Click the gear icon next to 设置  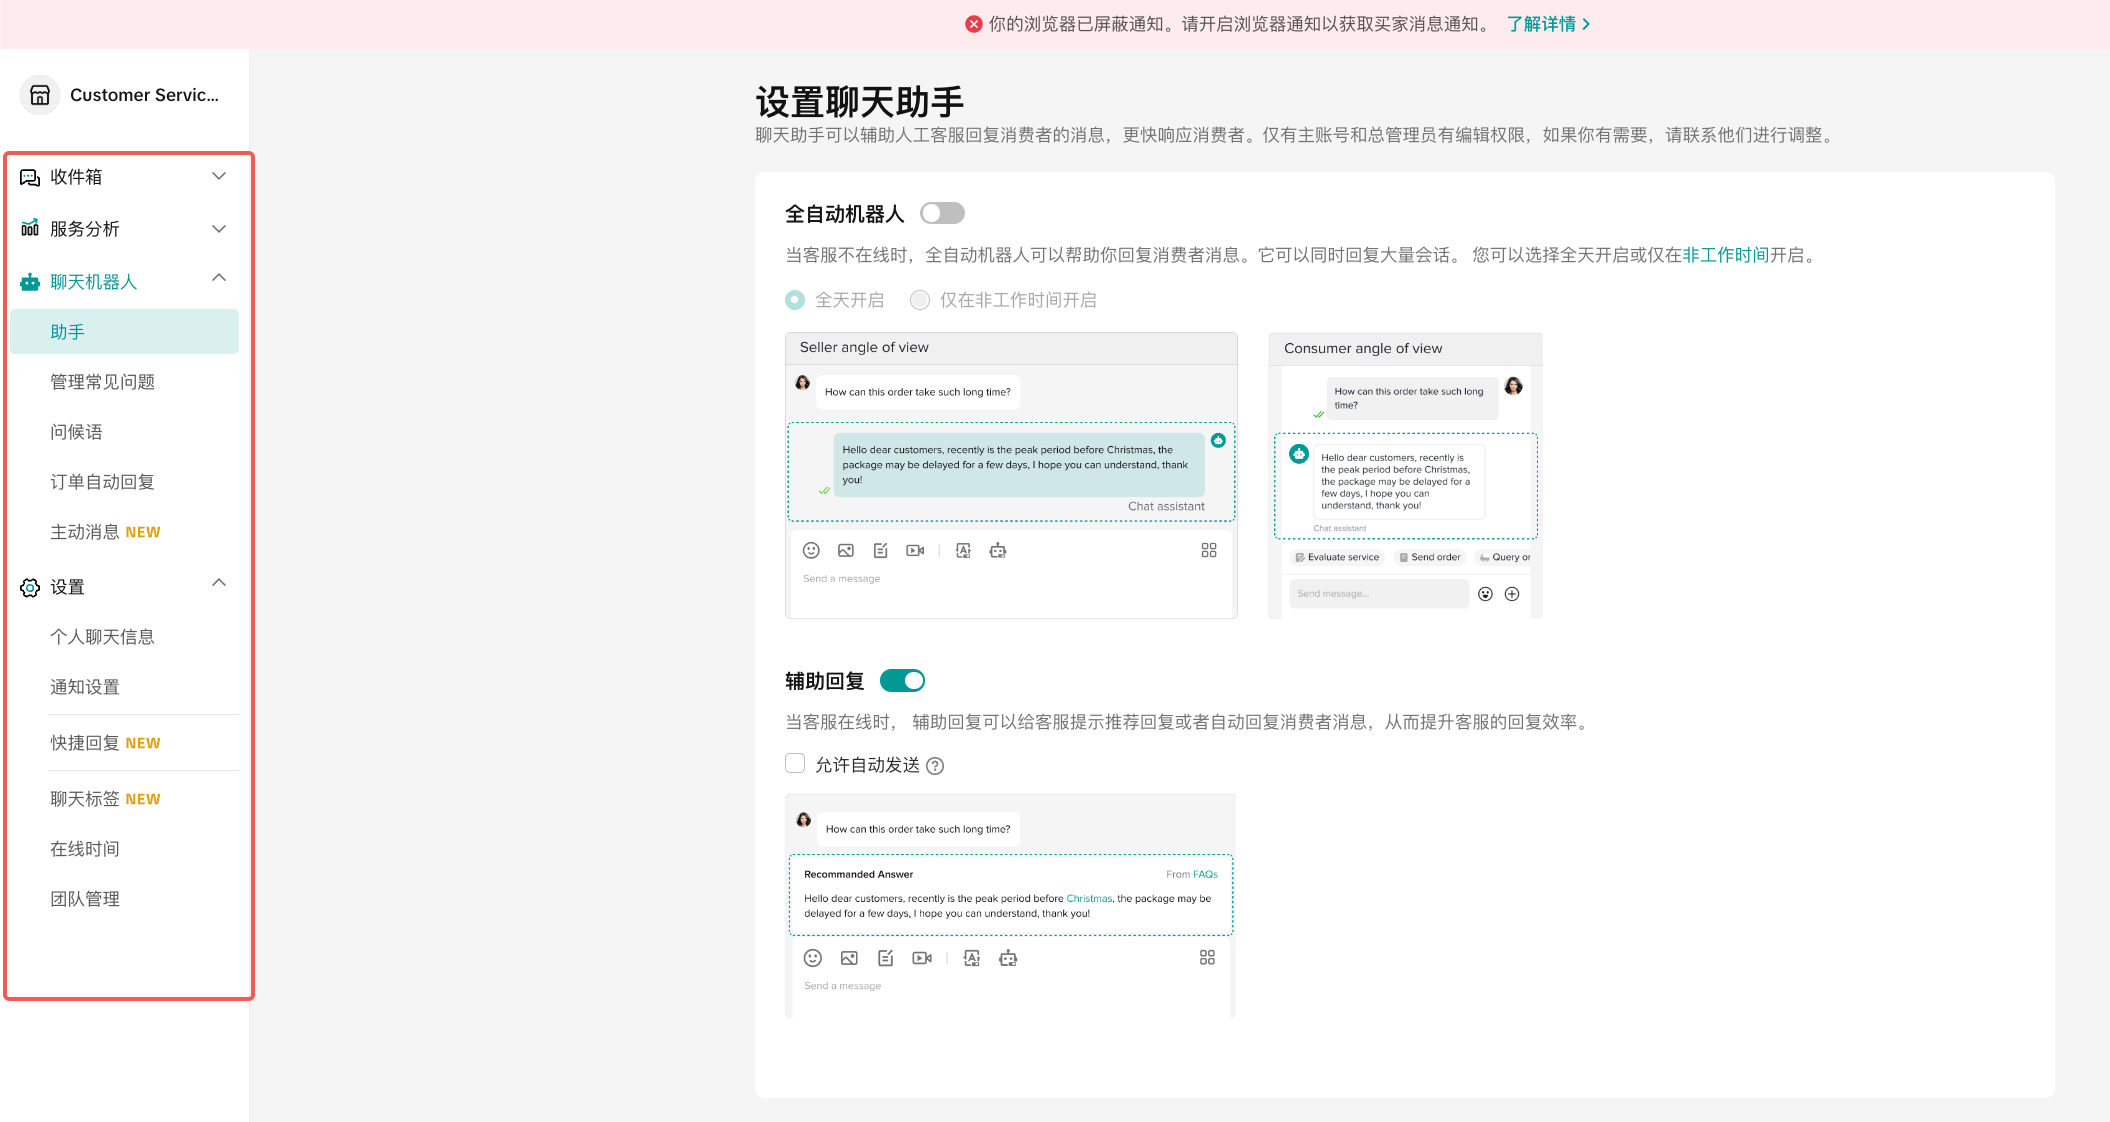pyautogui.click(x=30, y=587)
